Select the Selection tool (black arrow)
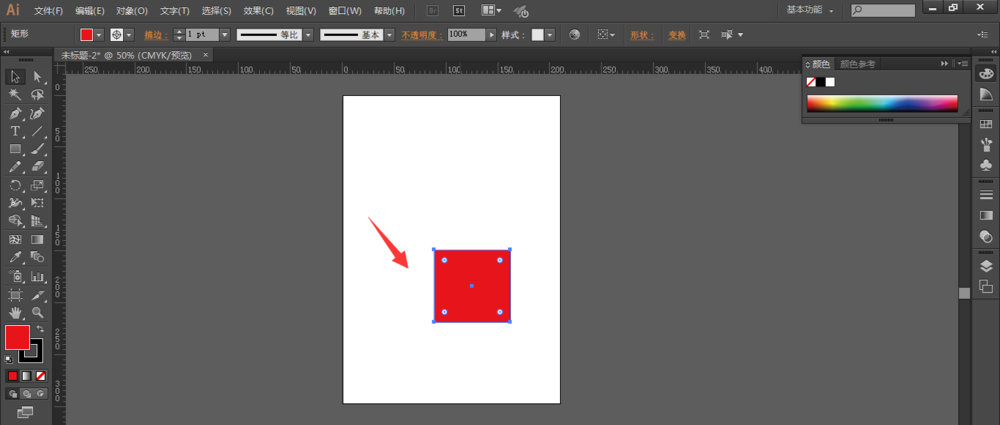 (x=15, y=77)
